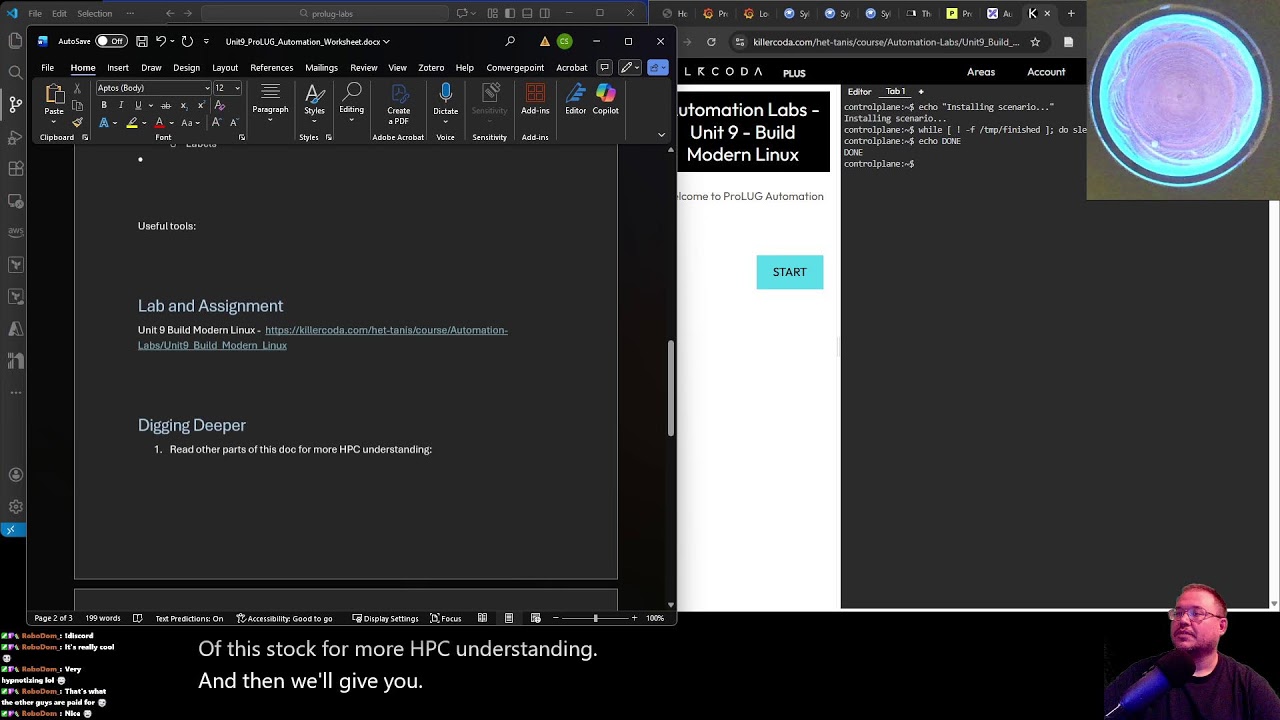Open the Comments icon in ribbon
1280x720 pixels.
[604, 67]
